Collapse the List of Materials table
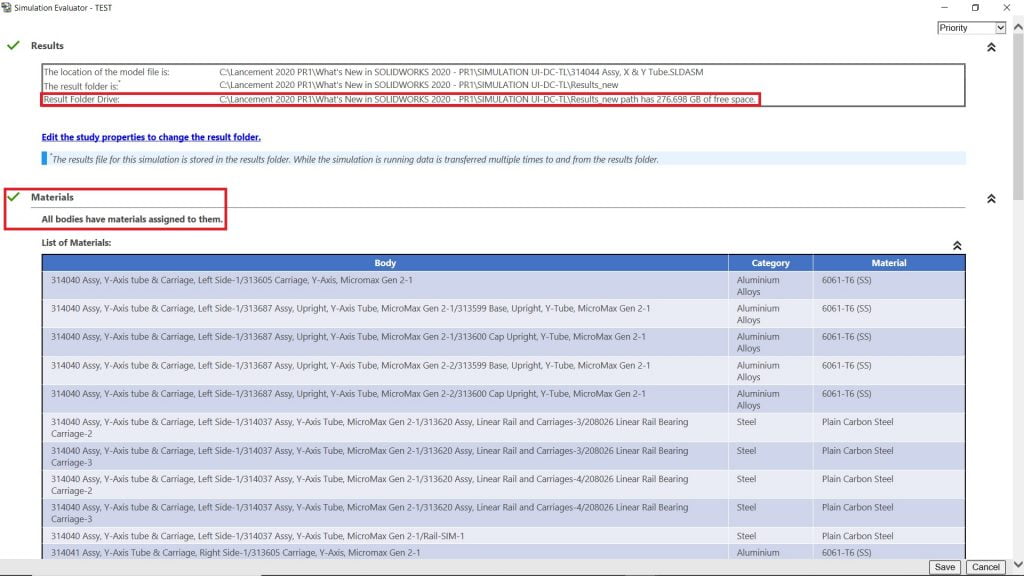The image size is (1024, 576). (x=957, y=246)
